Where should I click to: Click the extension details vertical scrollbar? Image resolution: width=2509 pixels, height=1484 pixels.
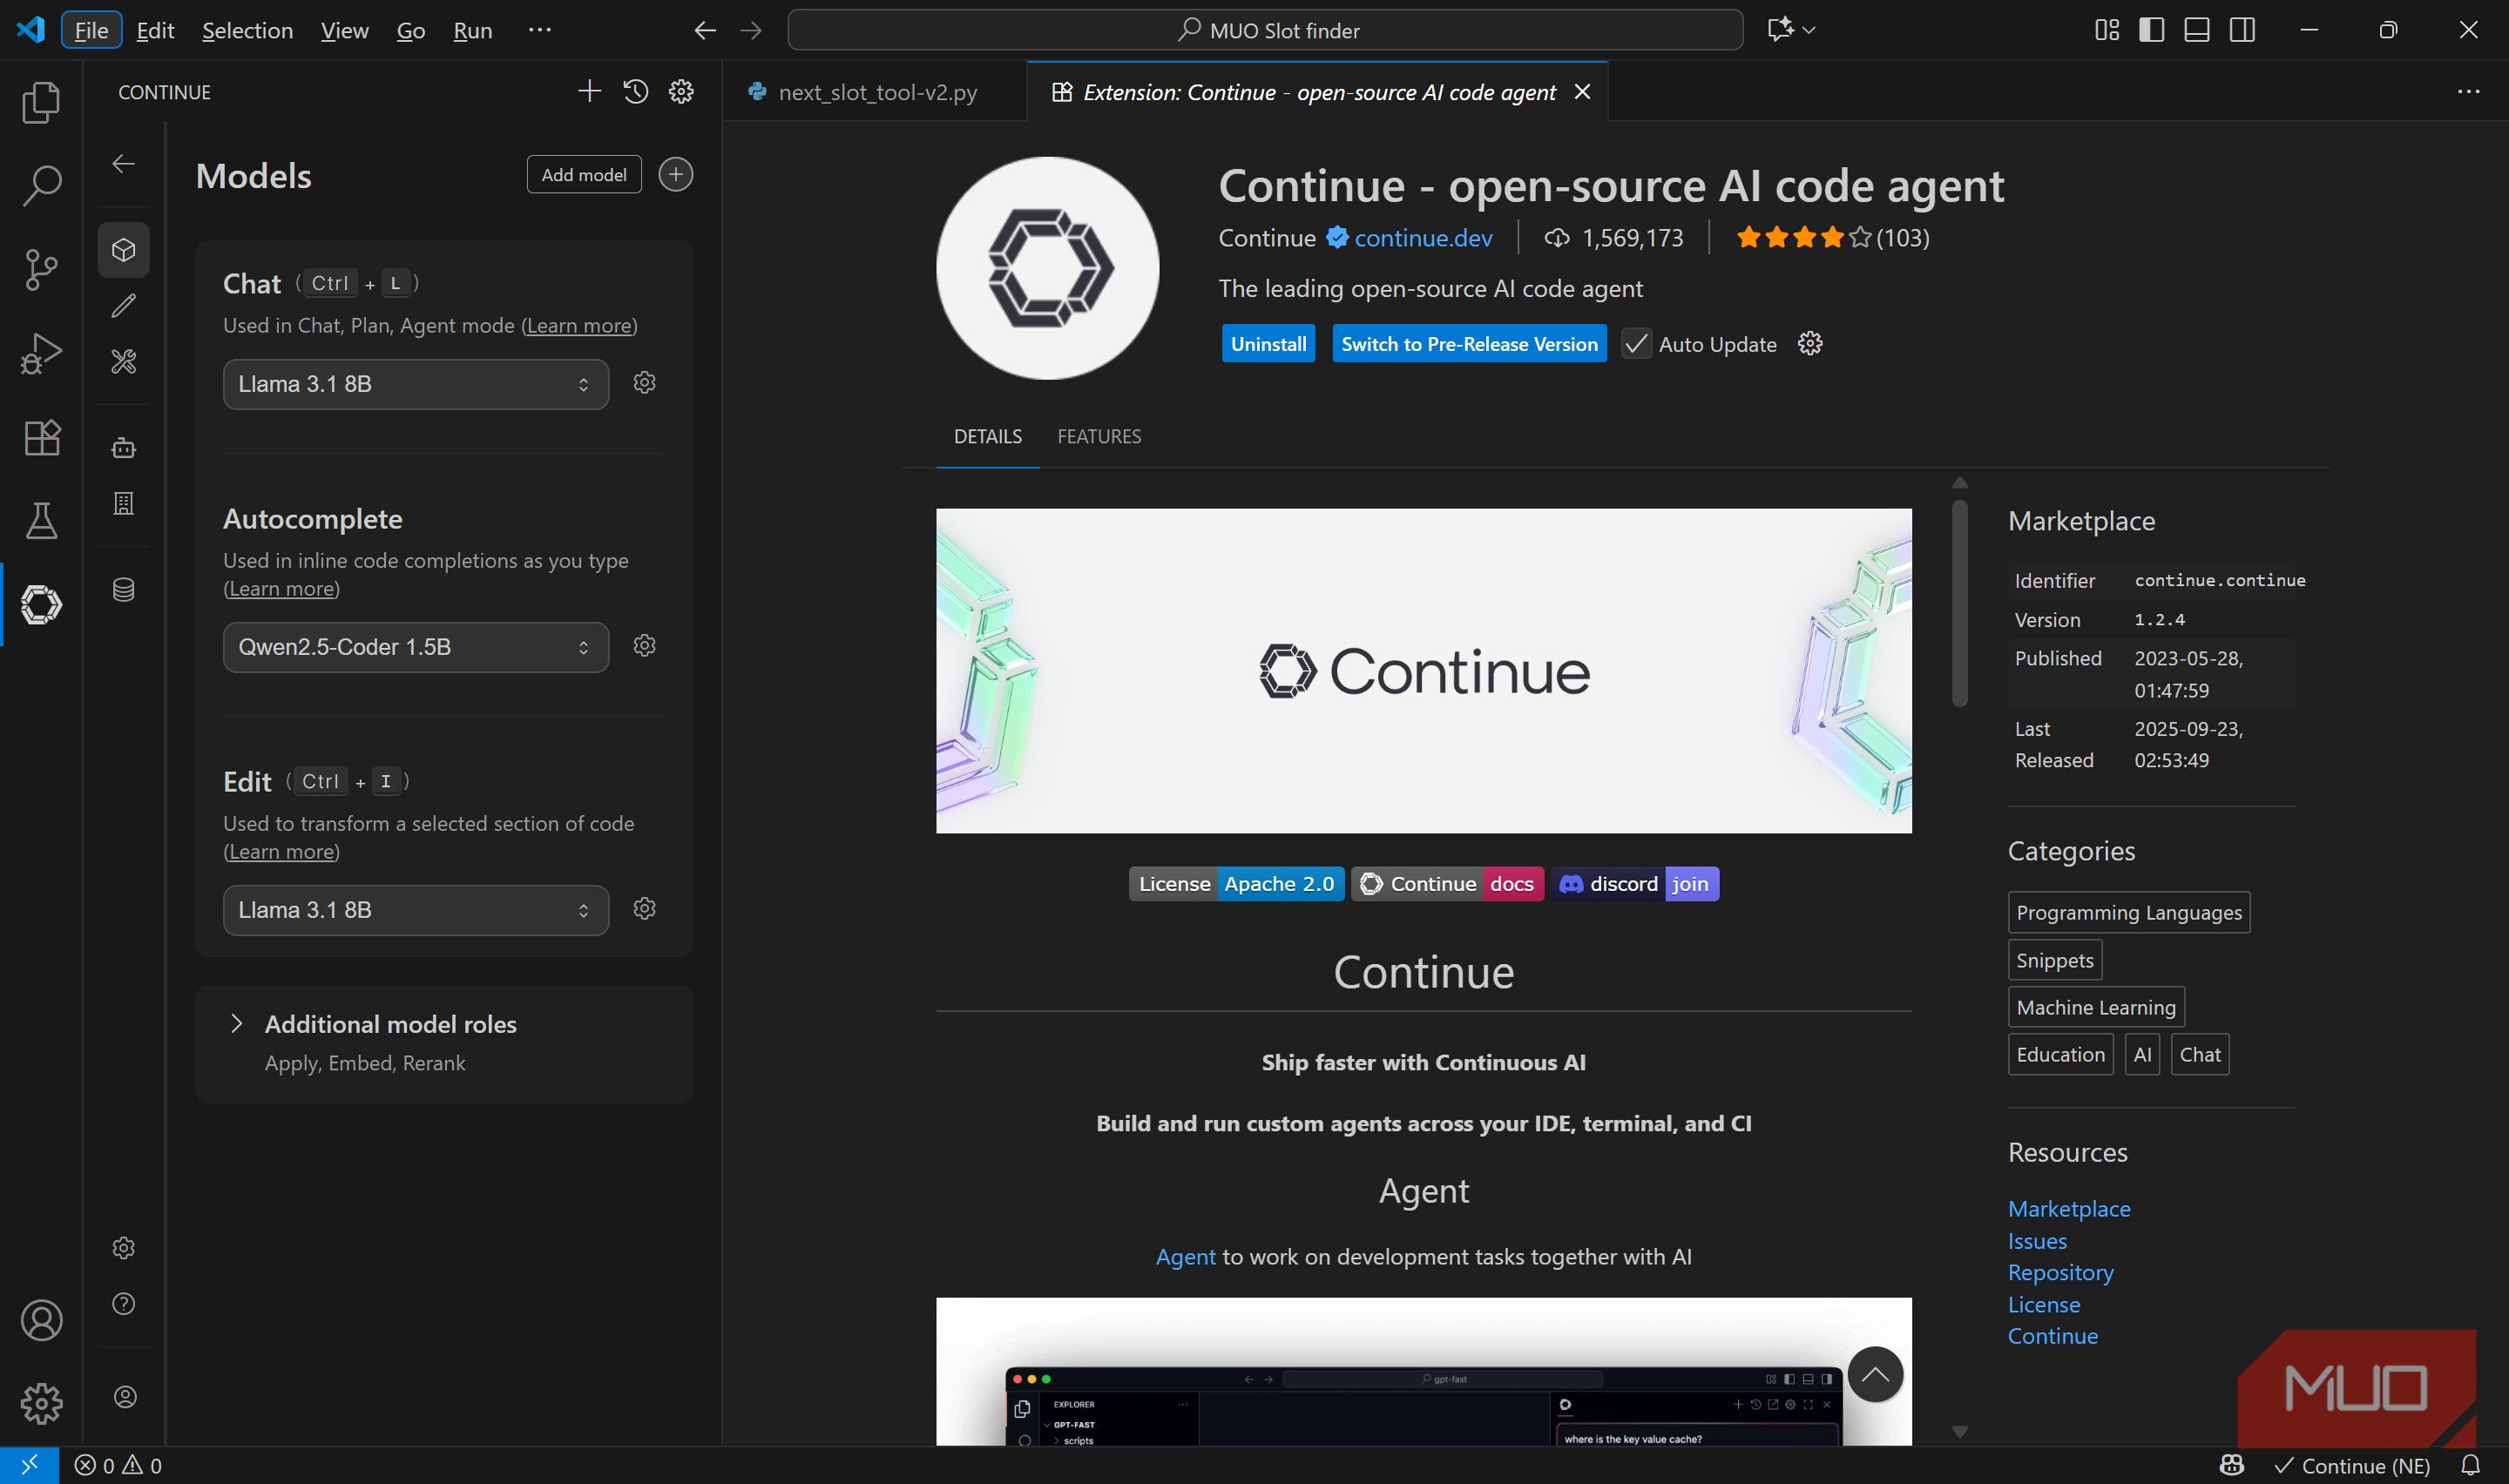(x=1959, y=603)
